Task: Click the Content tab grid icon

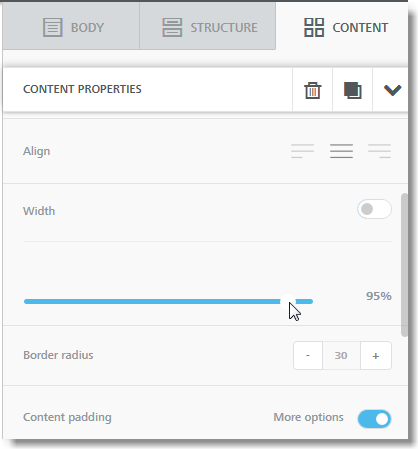Action: (x=314, y=27)
